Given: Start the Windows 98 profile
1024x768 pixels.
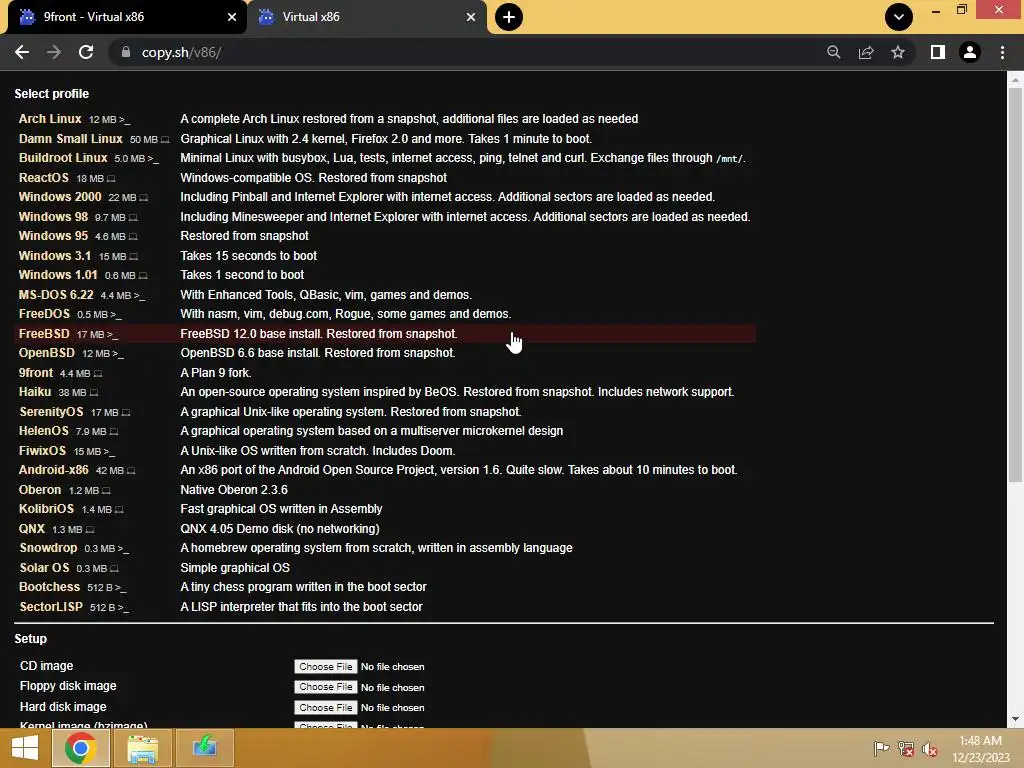Looking at the screenshot, I should 53,216.
